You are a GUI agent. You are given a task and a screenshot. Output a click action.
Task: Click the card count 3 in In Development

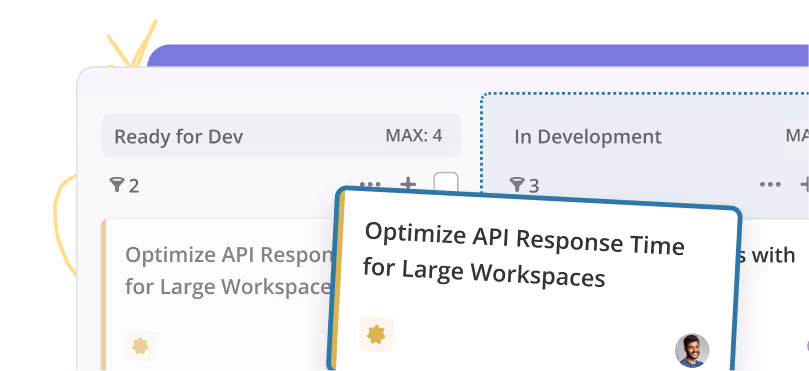click(x=534, y=186)
